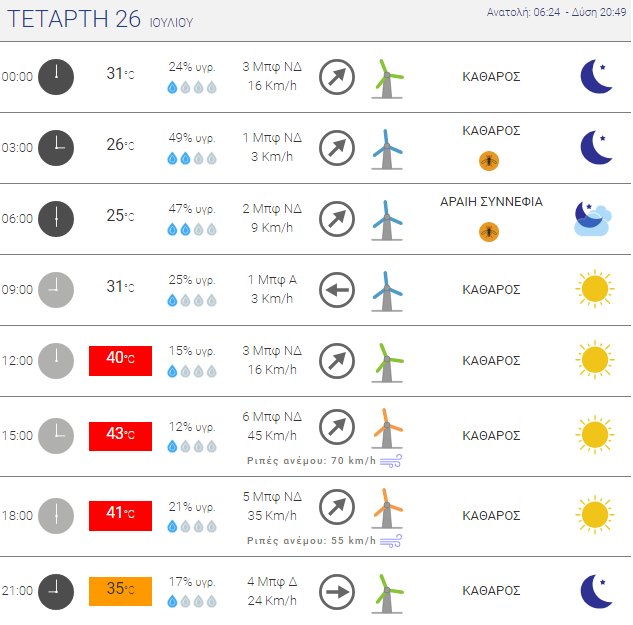Click the orange wind turbine at 15:00
Viewport: 633px width, 625px height.
tap(387, 428)
